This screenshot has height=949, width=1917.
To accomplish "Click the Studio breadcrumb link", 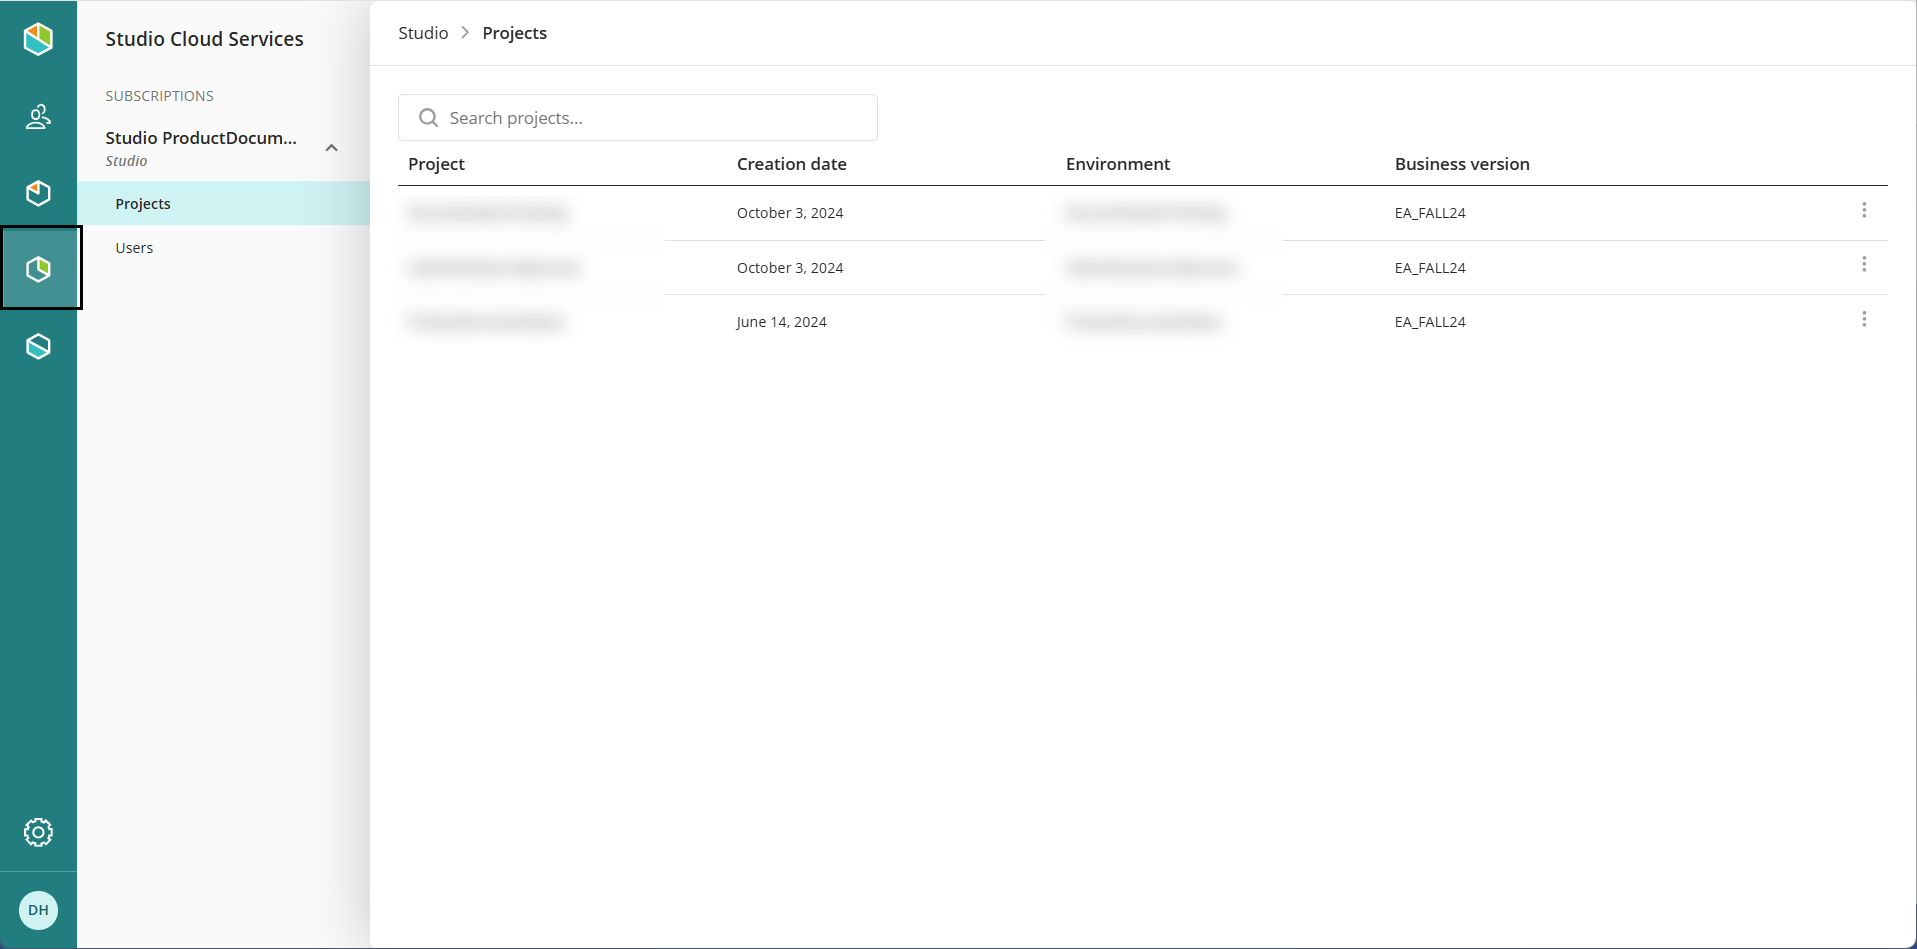I will click(423, 33).
